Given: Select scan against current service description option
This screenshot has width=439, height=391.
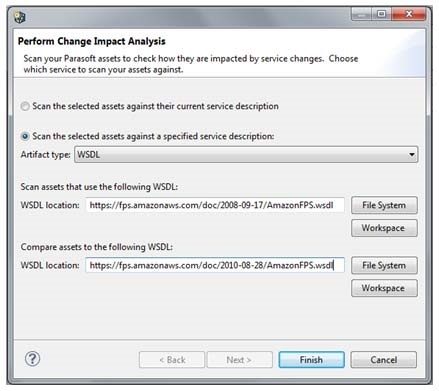Looking at the screenshot, I should point(25,106).
